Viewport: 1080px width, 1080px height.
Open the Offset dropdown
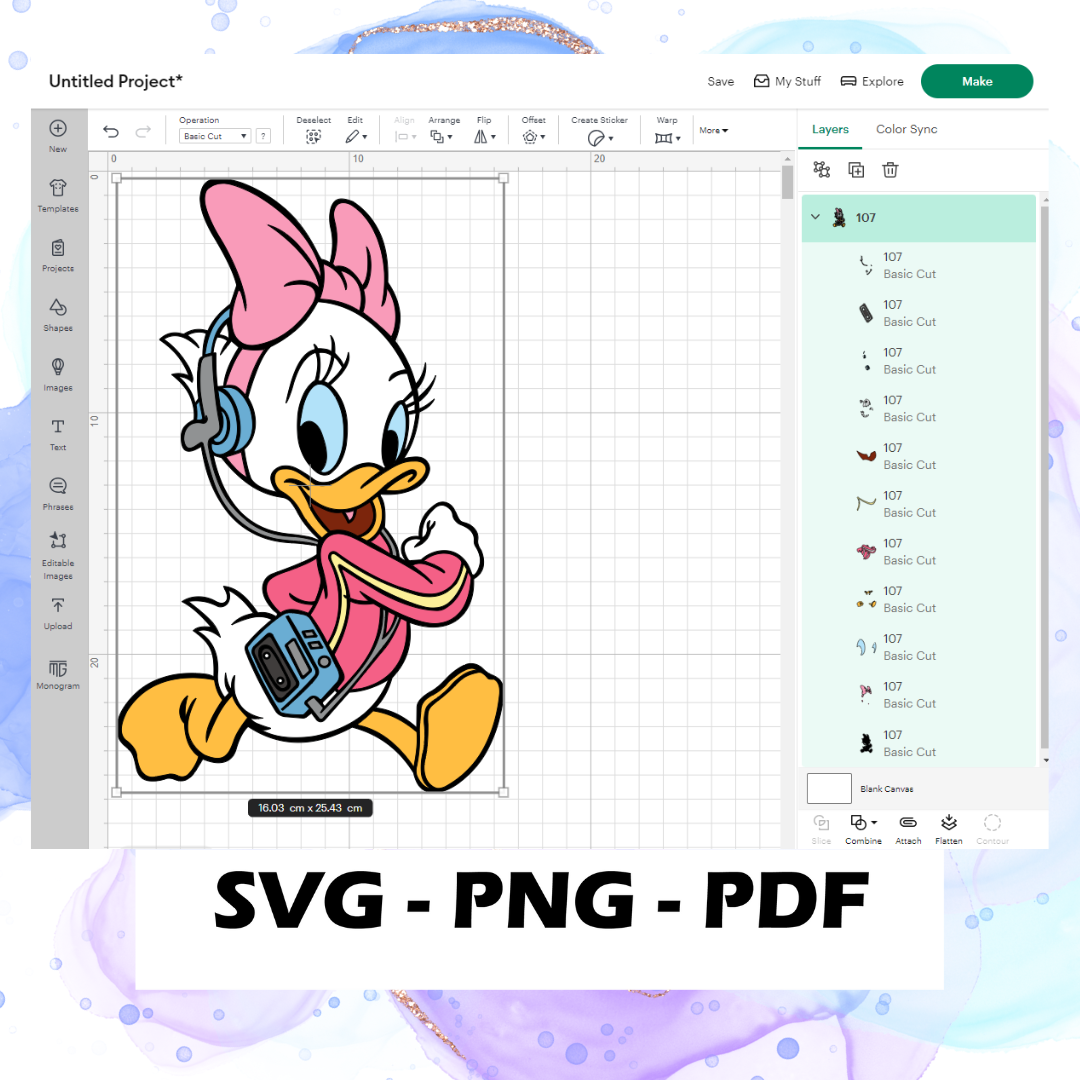(534, 136)
